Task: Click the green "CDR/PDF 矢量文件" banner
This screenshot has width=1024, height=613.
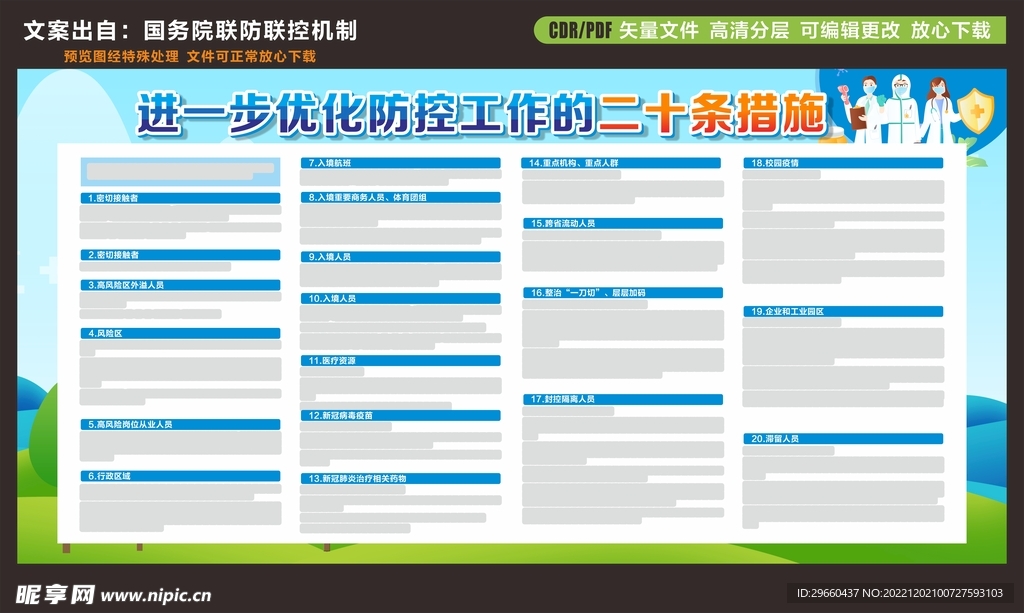Action: pos(770,30)
